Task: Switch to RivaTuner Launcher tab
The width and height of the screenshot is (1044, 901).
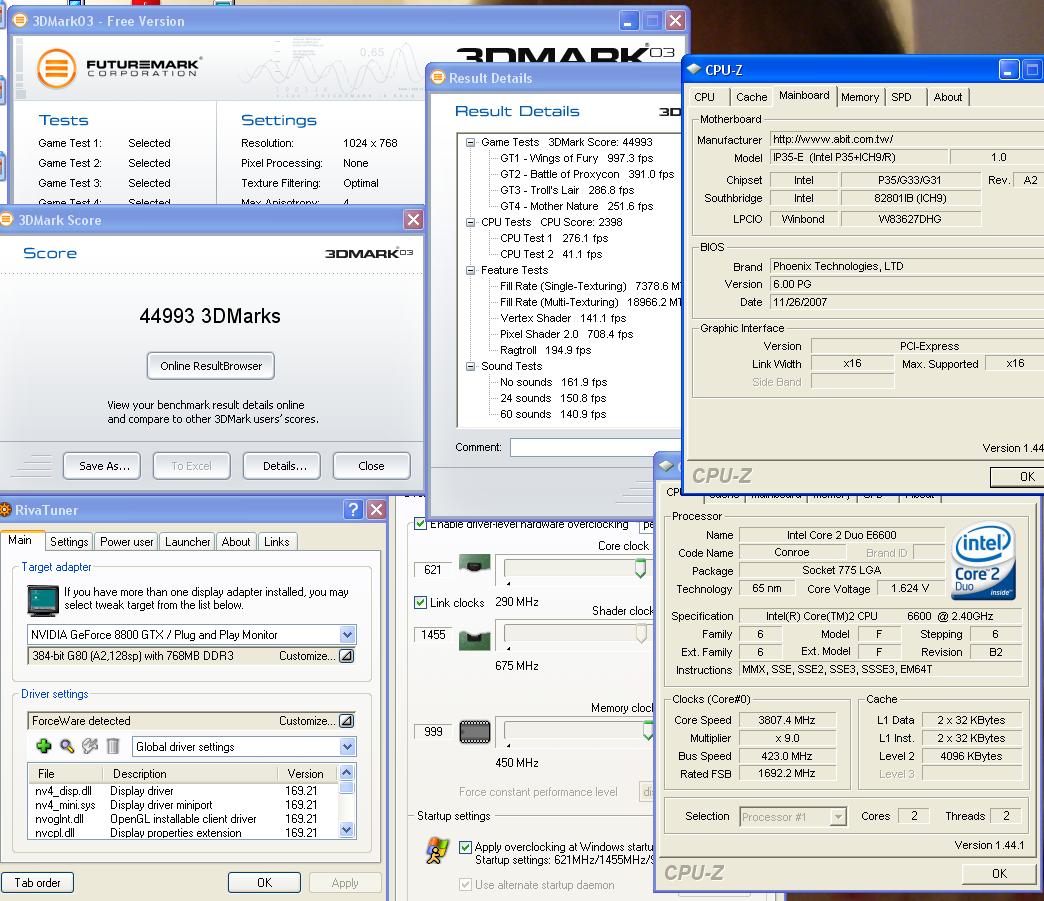Action: coord(188,542)
